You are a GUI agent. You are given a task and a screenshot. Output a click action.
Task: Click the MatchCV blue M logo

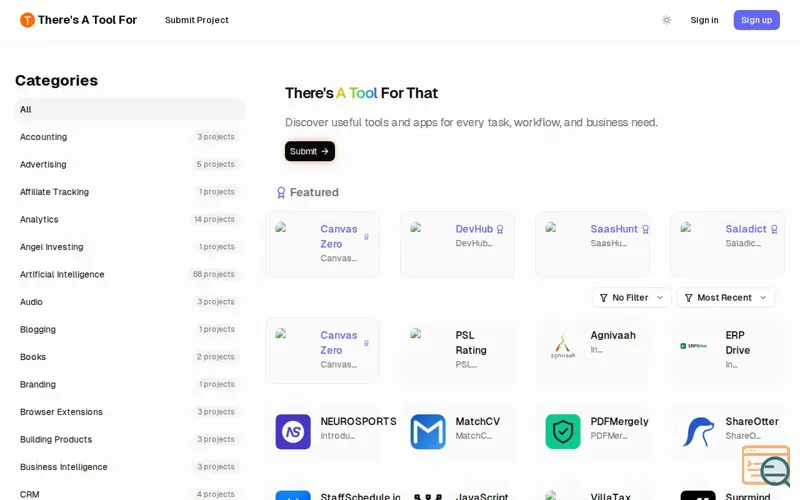tap(428, 432)
